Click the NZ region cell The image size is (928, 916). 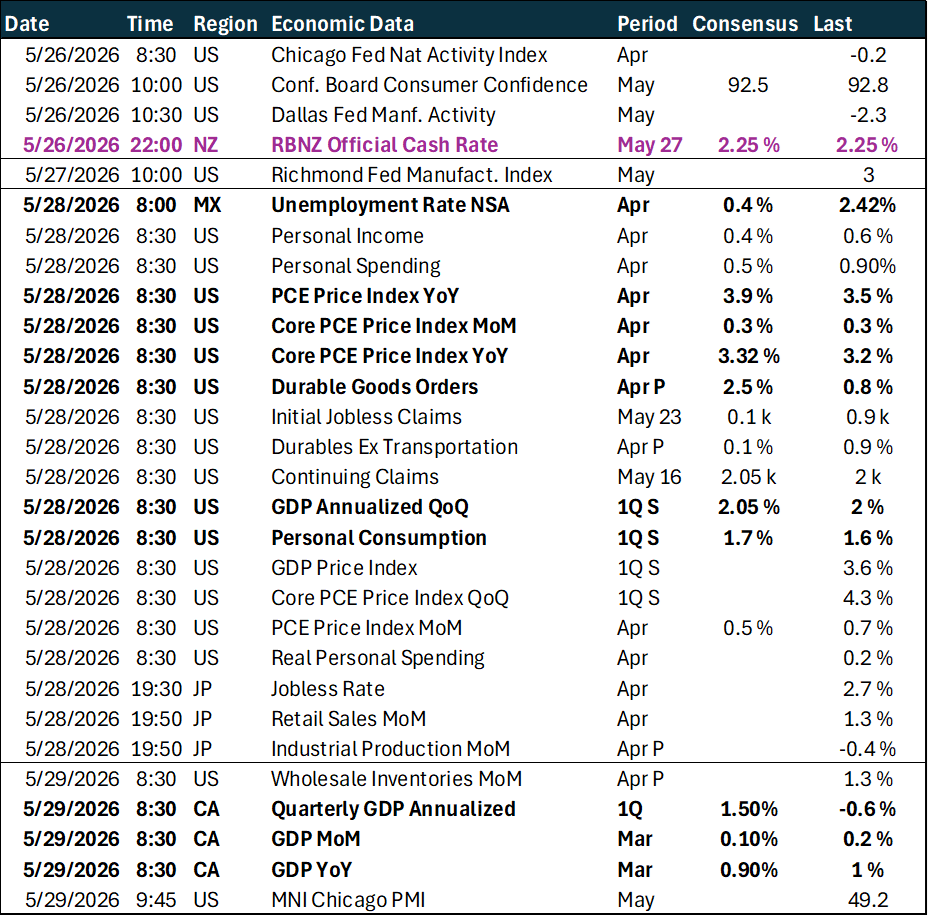[205, 145]
